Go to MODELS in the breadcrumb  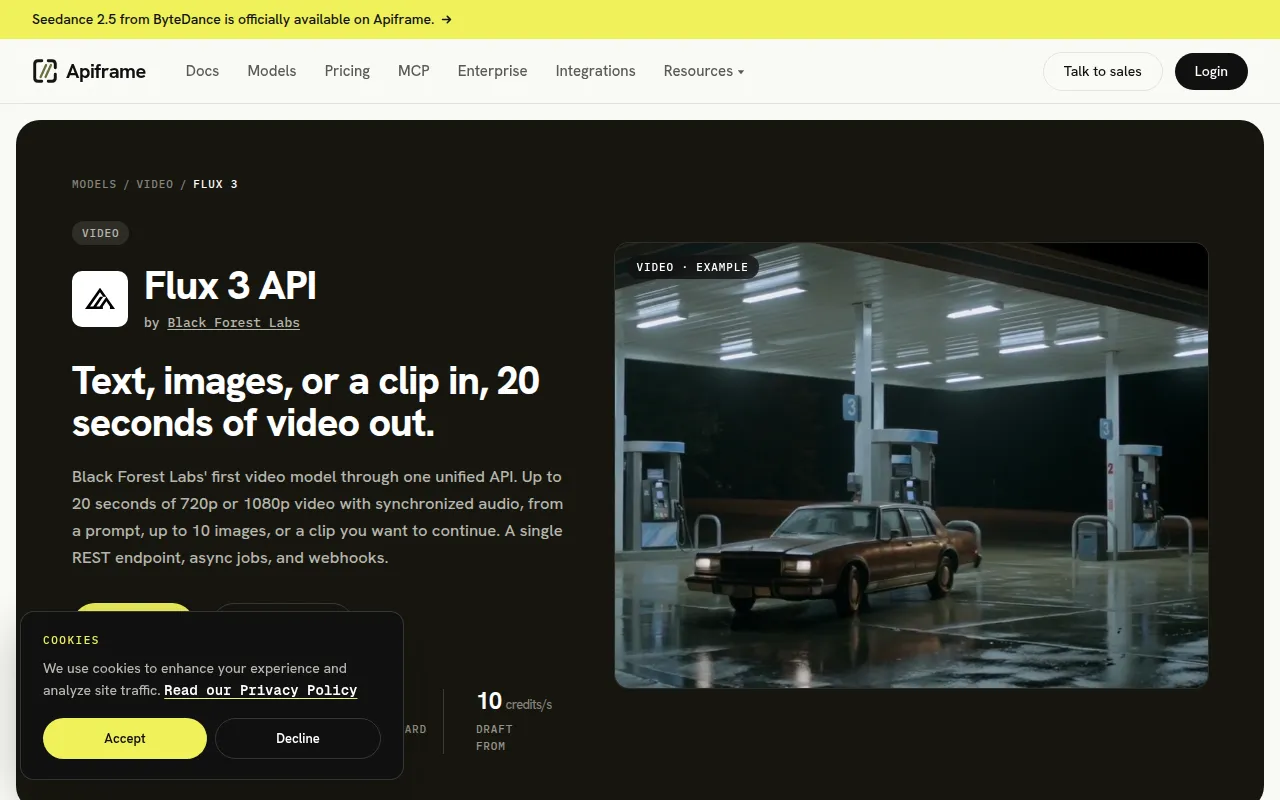94,184
